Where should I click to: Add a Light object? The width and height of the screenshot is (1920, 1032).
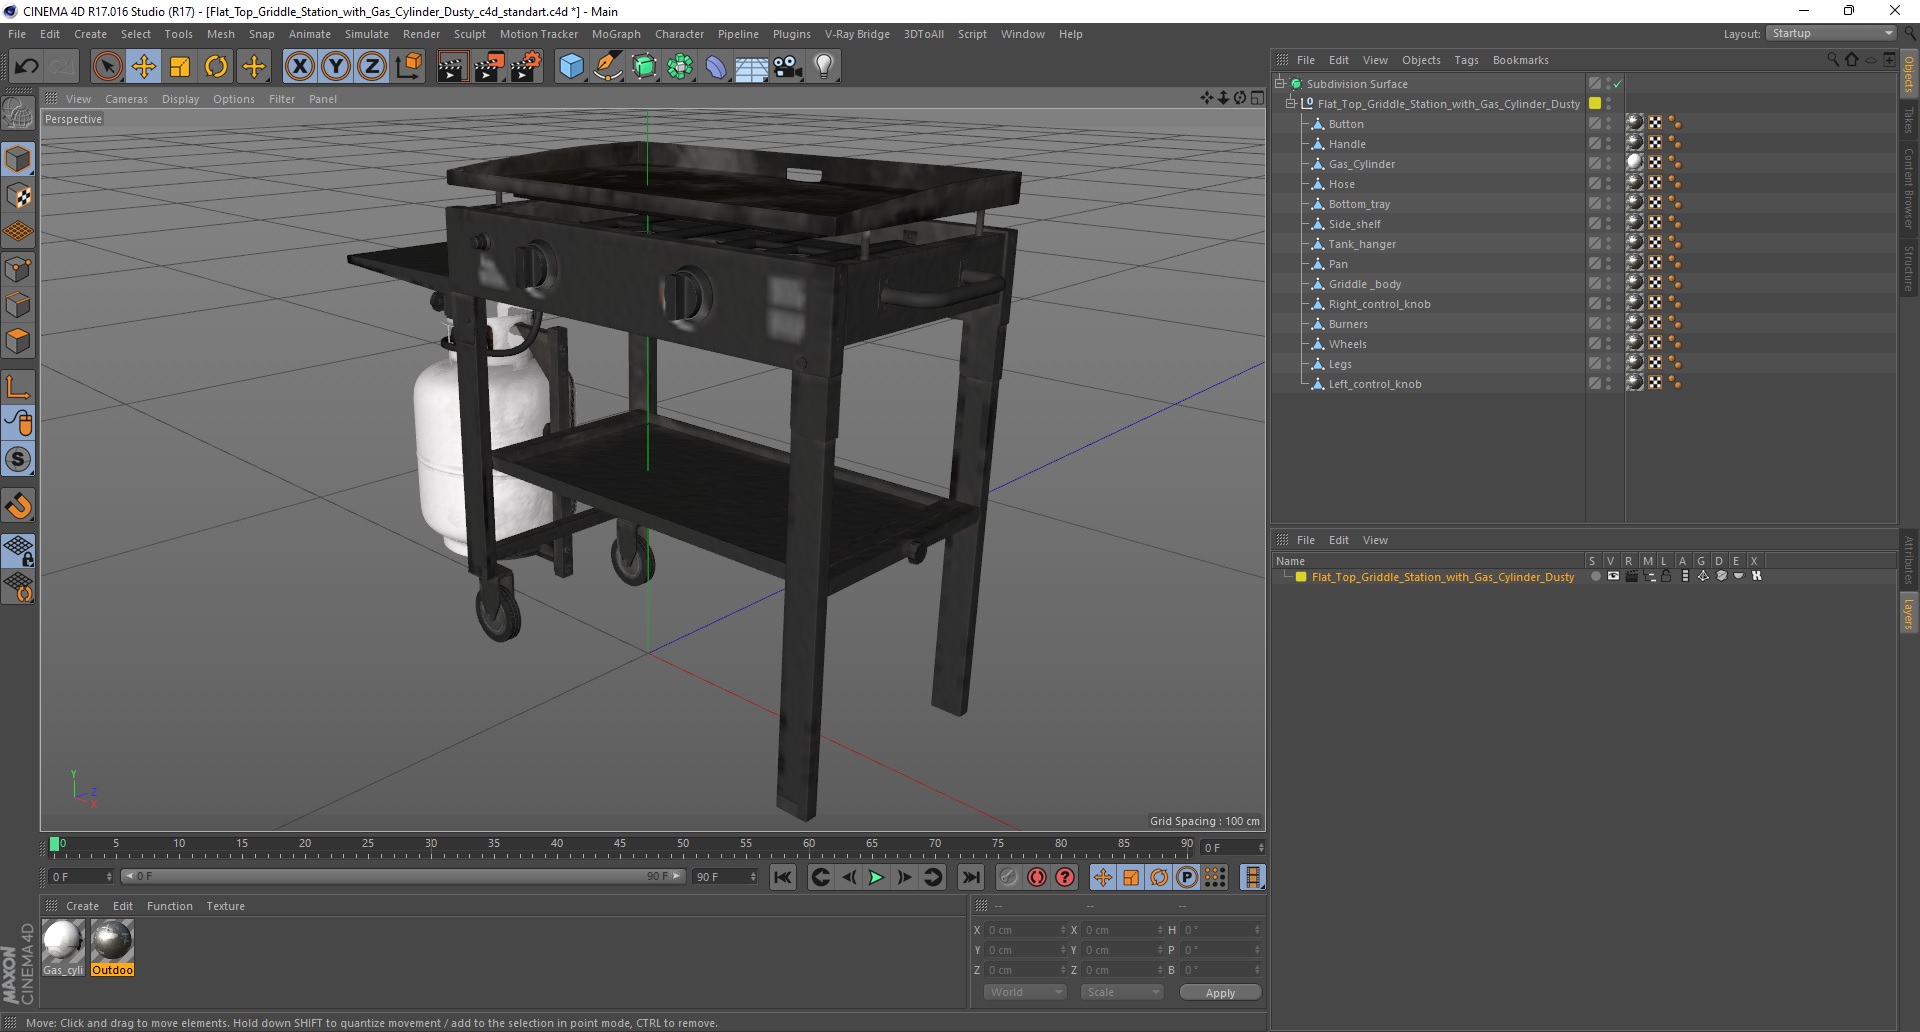[824, 67]
